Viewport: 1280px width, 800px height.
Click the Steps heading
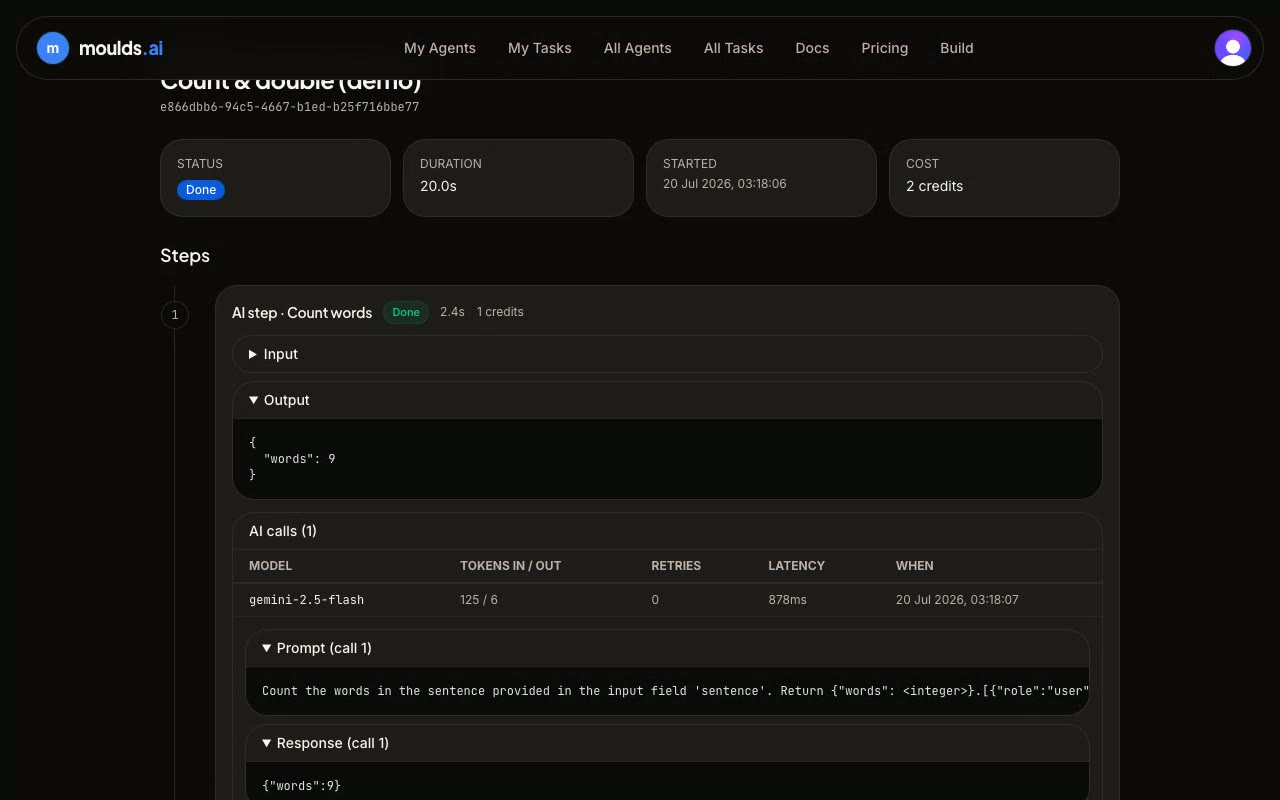coord(185,255)
